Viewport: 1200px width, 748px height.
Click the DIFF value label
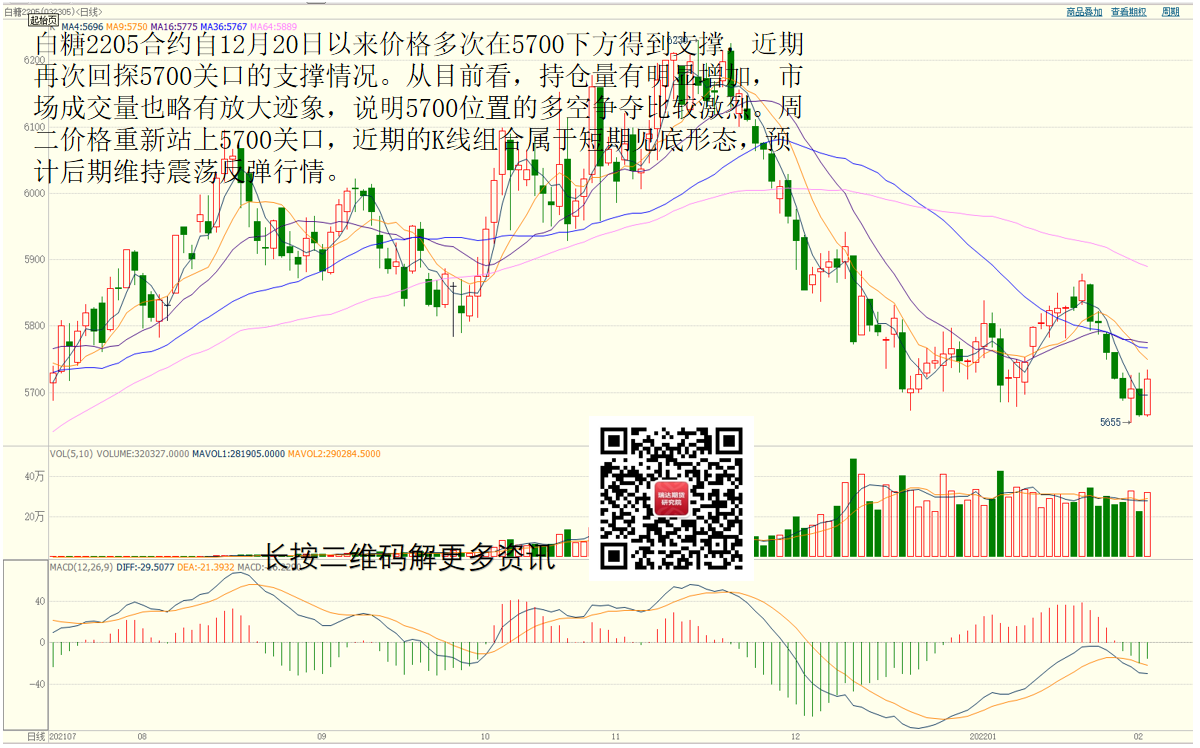tap(146, 567)
